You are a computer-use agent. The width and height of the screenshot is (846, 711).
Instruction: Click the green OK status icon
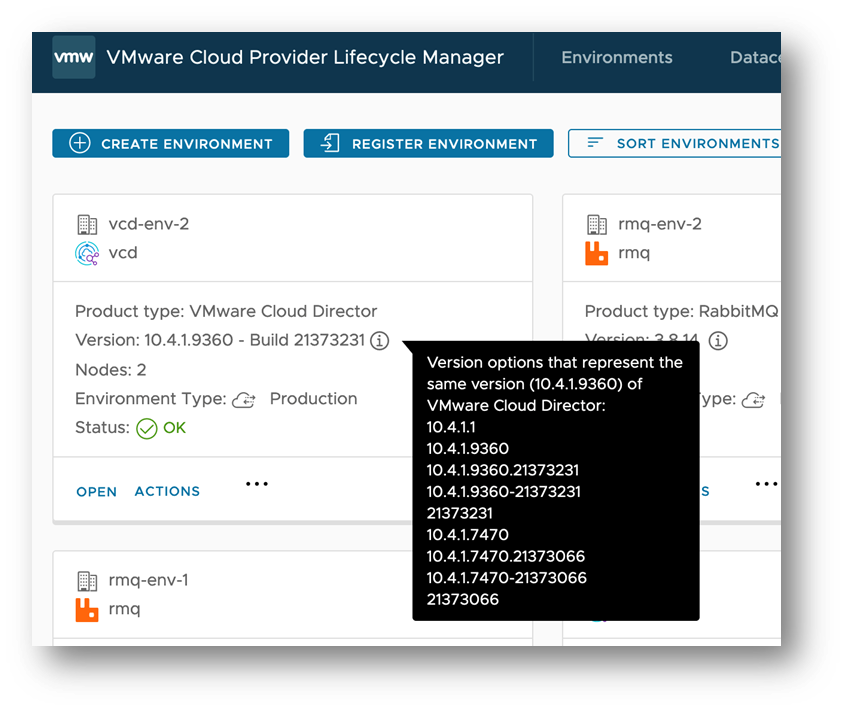click(147, 428)
